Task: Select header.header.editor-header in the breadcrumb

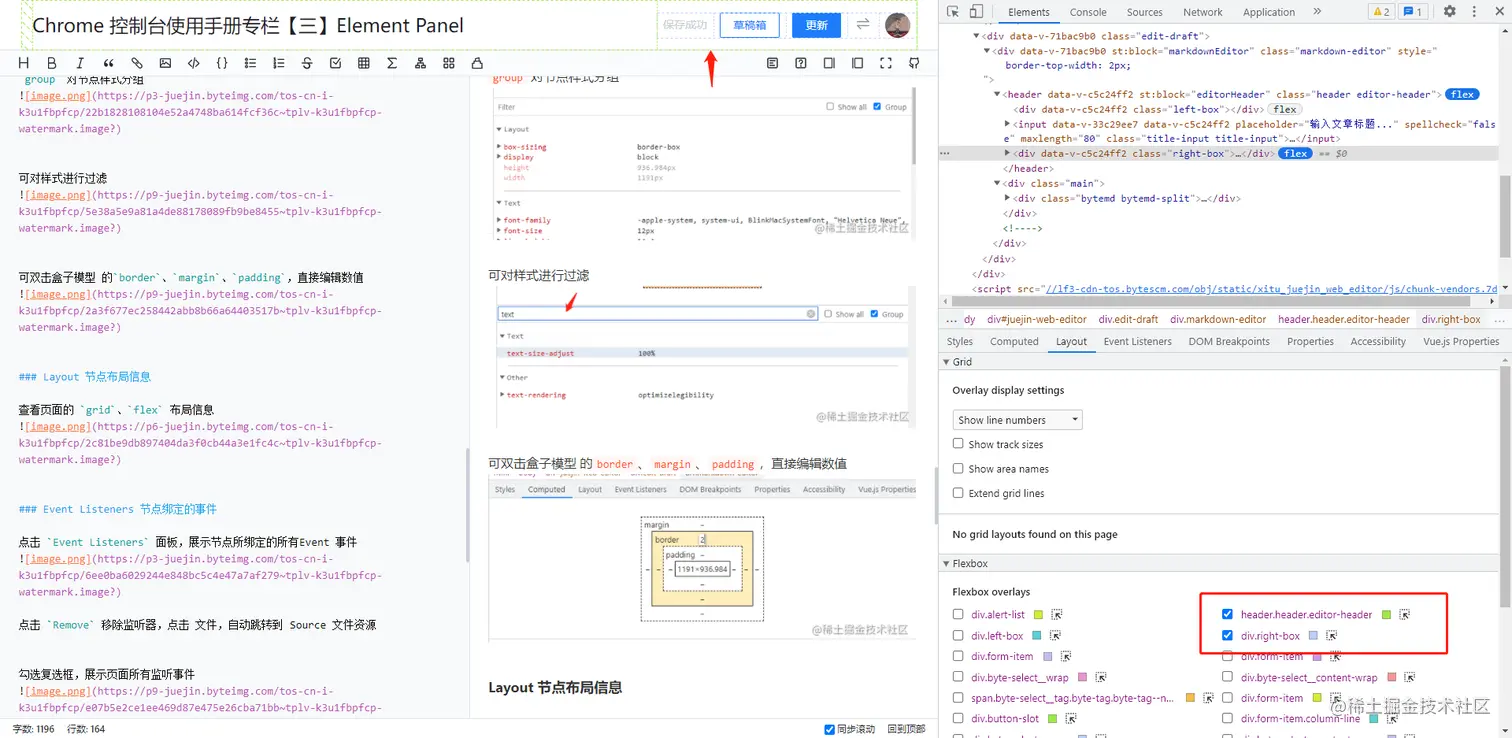Action: click(x=1343, y=320)
